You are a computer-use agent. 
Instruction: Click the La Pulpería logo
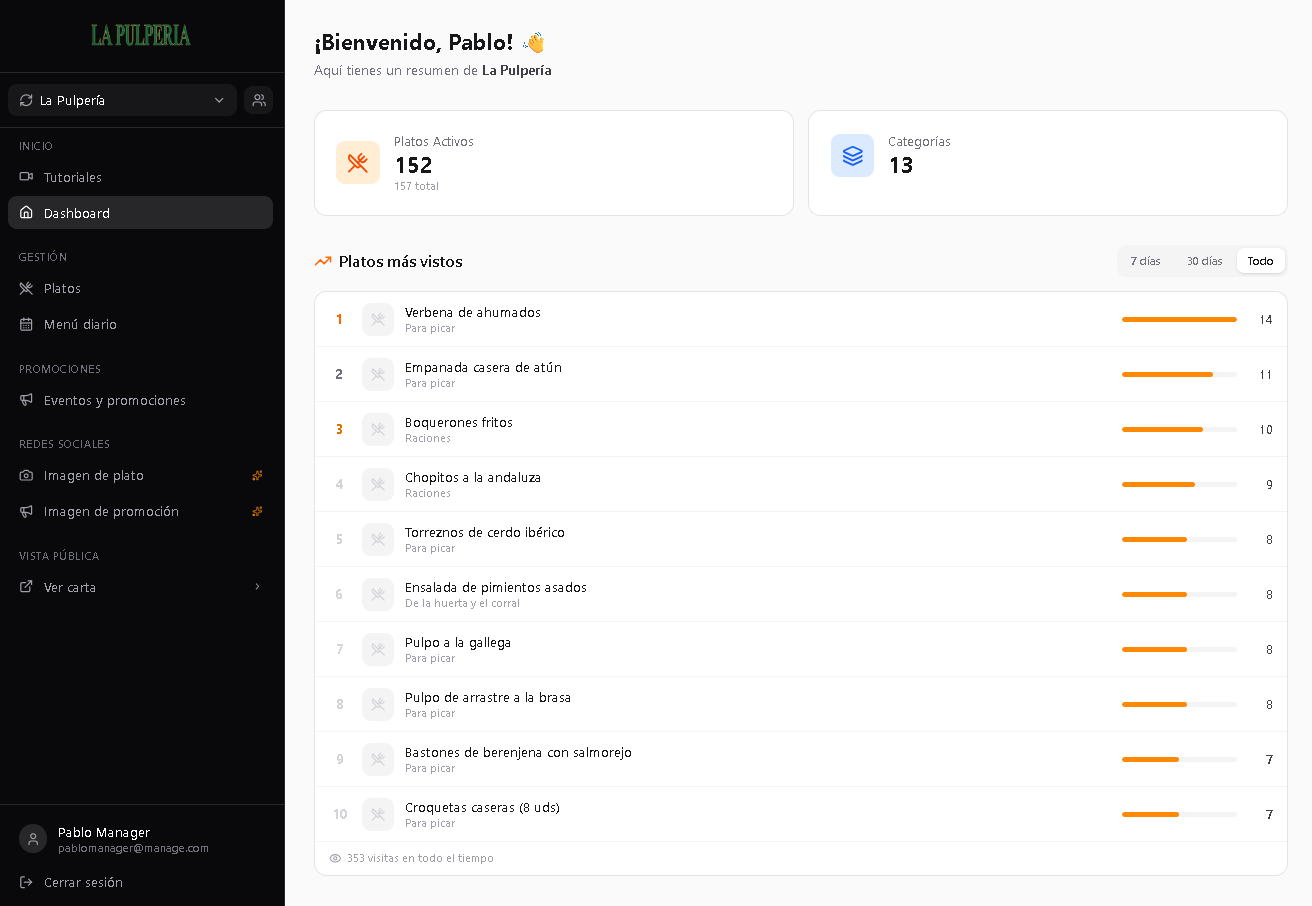141,35
